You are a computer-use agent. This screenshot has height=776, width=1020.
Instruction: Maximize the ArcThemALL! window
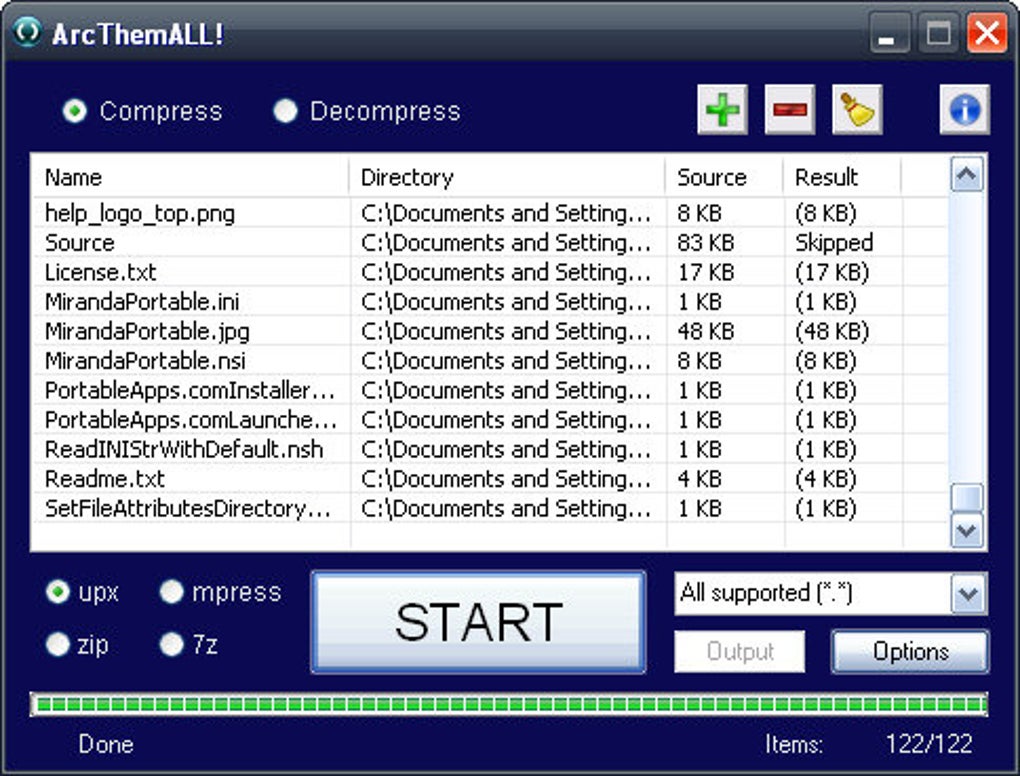click(937, 33)
